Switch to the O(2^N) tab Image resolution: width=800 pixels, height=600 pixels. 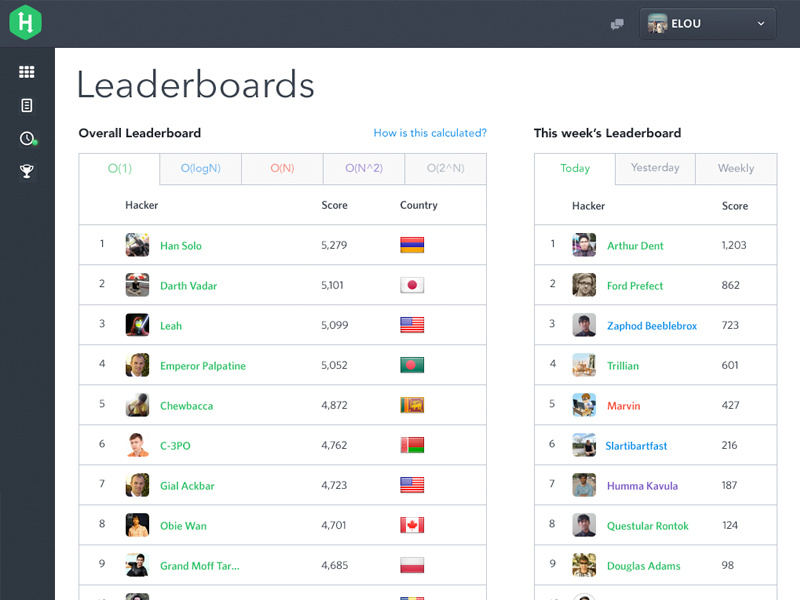coord(445,168)
